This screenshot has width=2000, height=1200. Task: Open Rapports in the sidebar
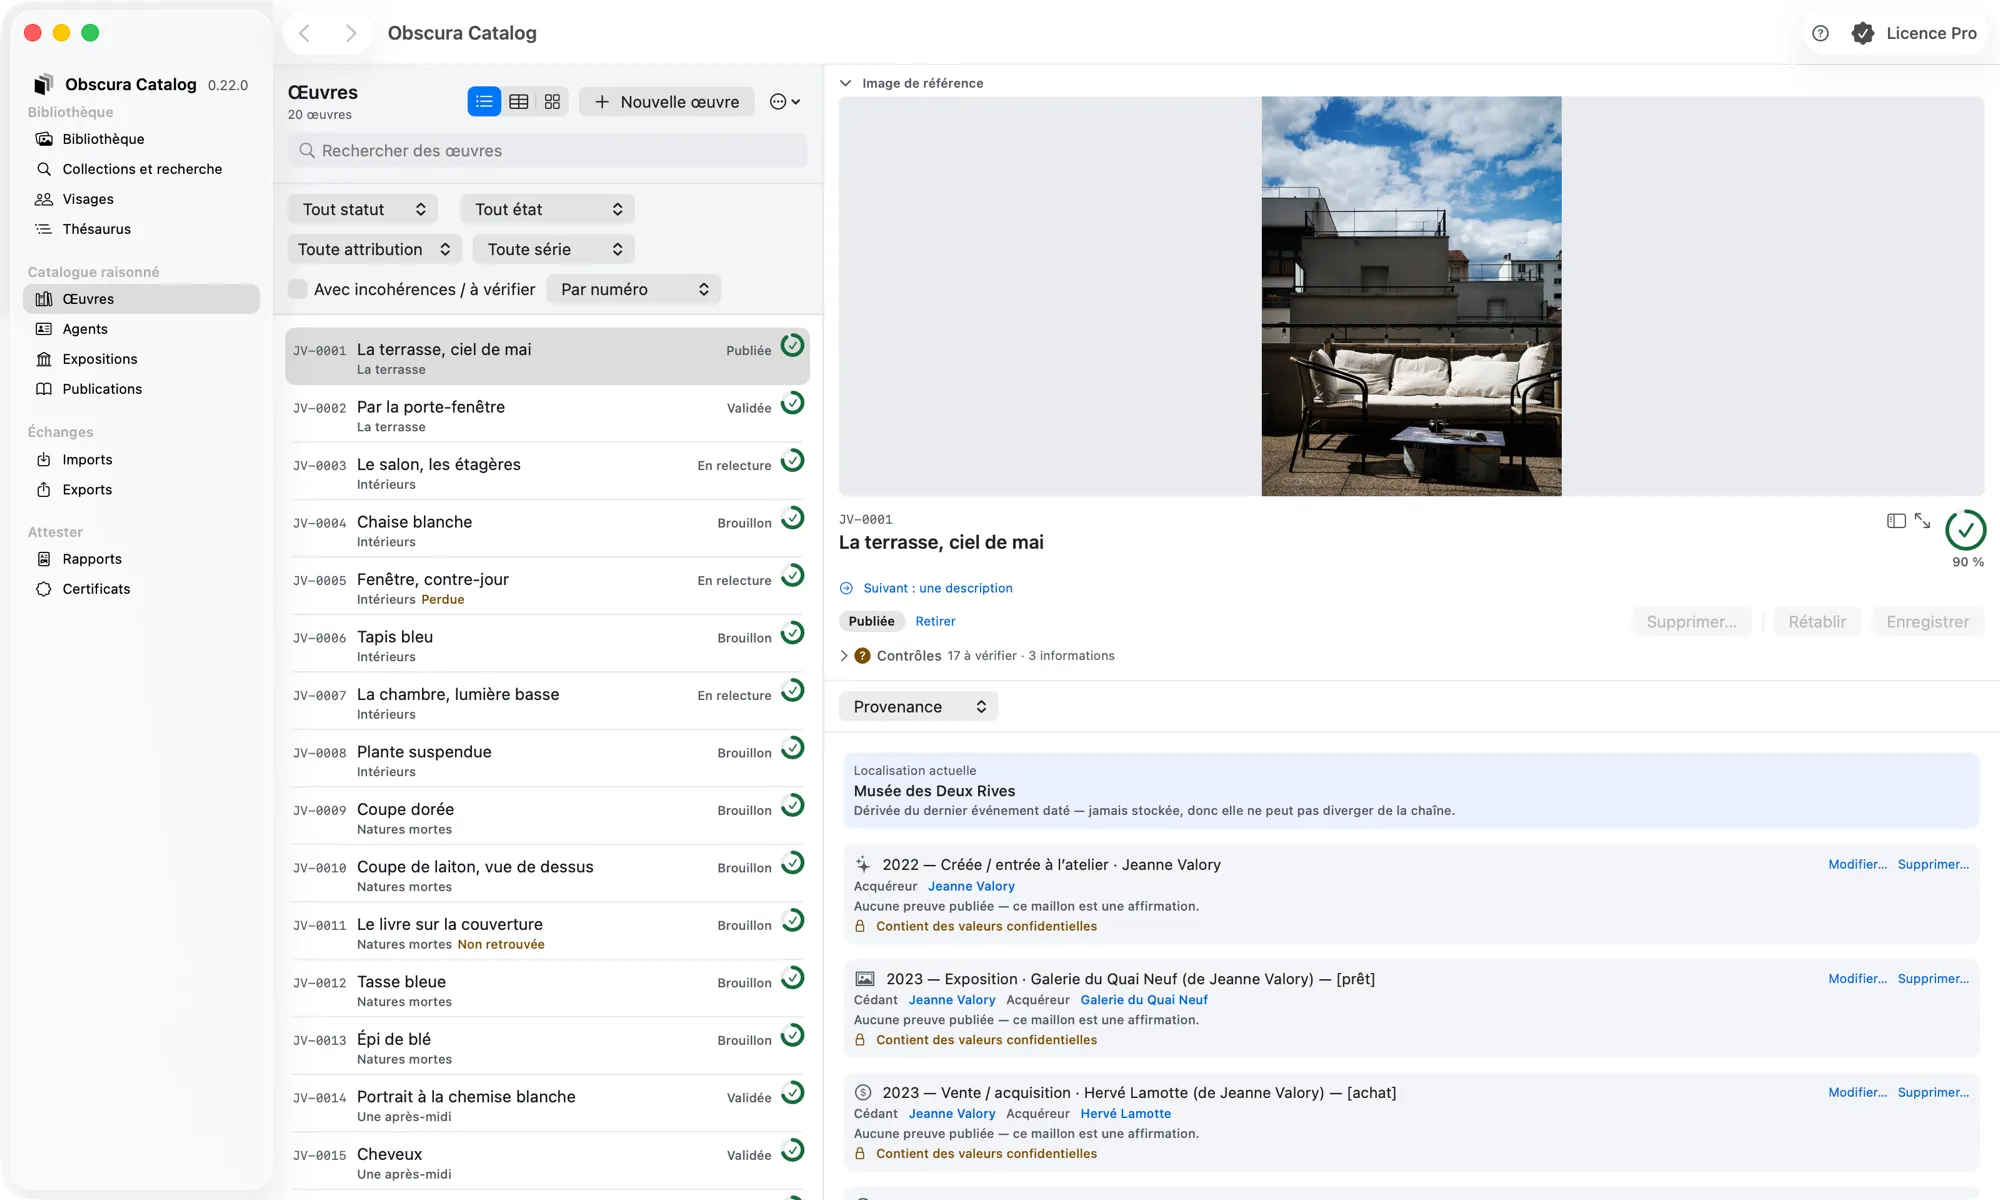pyautogui.click(x=92, y=559)
